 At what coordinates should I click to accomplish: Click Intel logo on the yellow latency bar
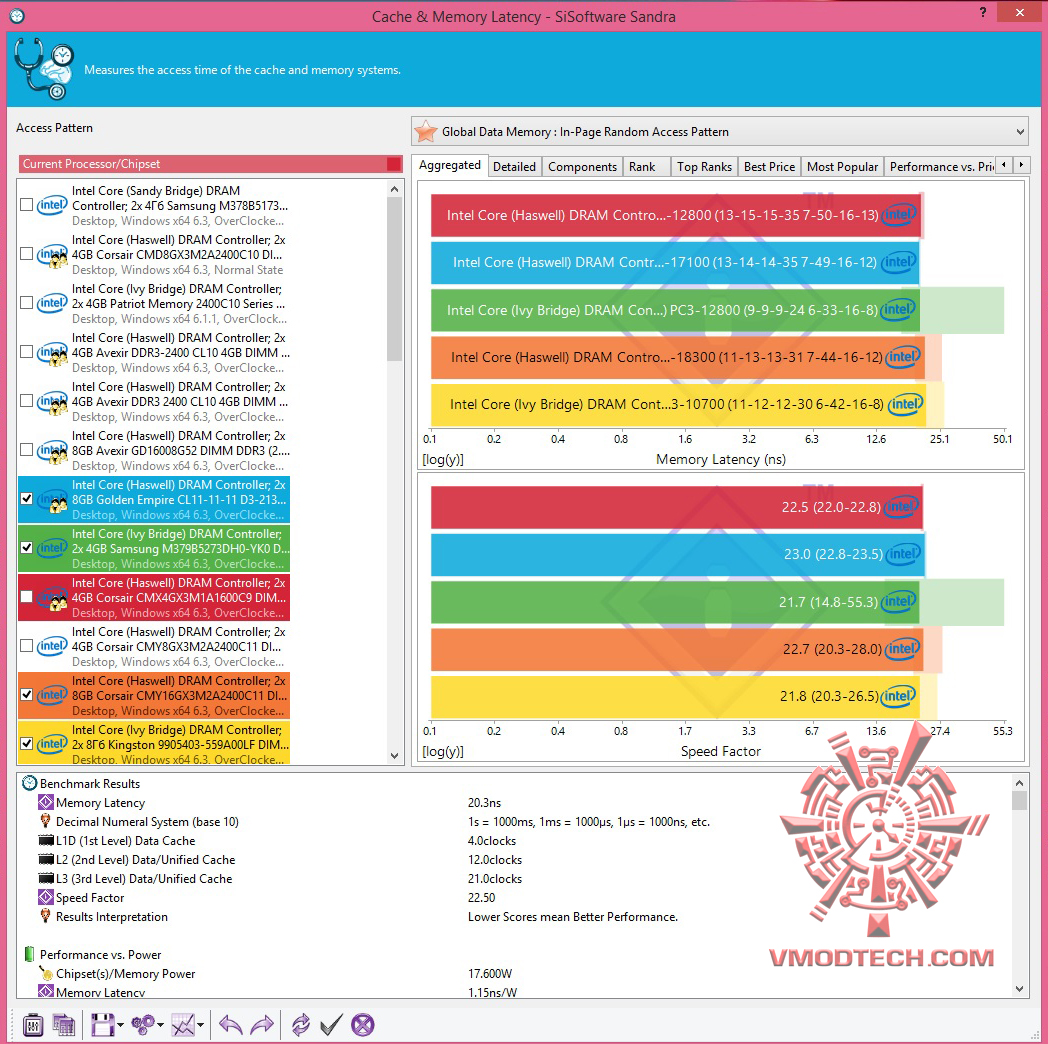point(906,404)
